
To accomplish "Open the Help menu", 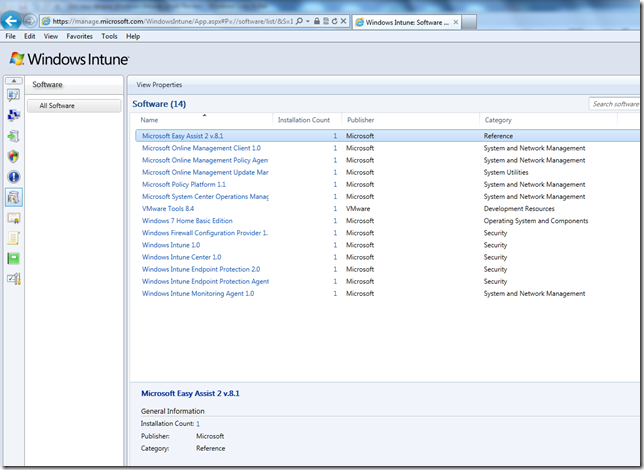I will 133,36.
